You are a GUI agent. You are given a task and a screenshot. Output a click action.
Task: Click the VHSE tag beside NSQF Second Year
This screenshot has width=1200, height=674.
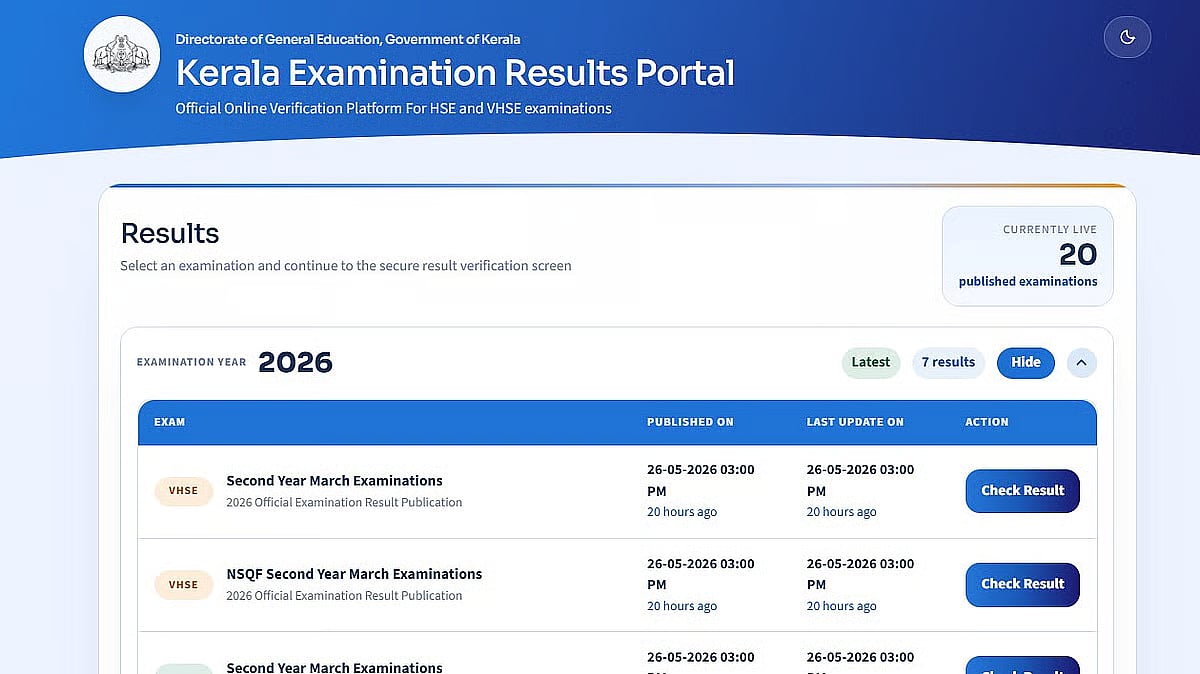(183, 585)
